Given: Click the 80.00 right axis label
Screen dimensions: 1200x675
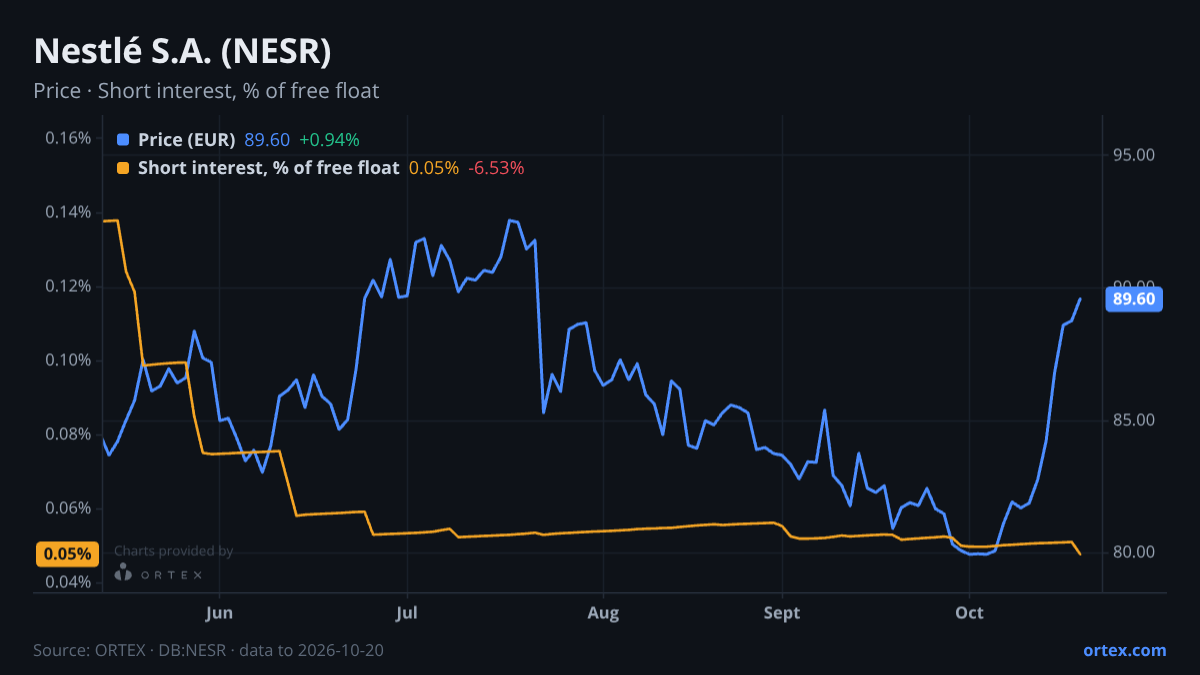Looking at the screenshot, I should pos(1133,552).
